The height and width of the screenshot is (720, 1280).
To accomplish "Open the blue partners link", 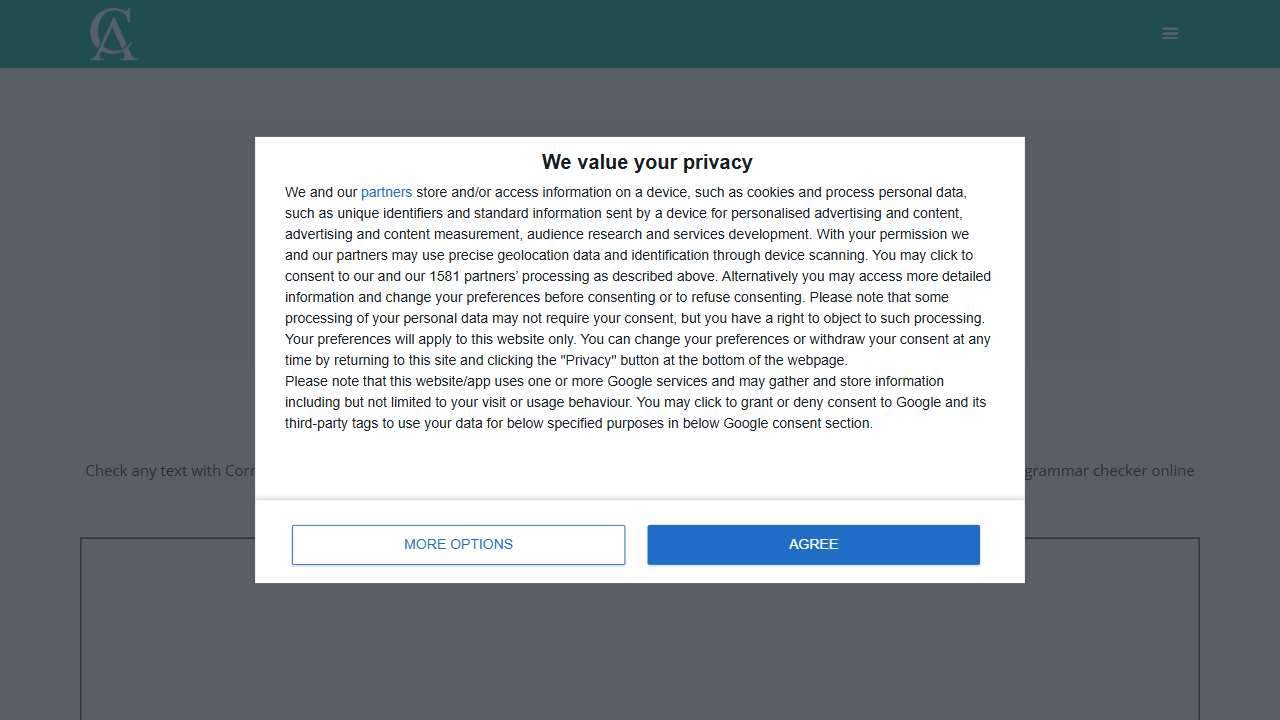I will 386,192.
